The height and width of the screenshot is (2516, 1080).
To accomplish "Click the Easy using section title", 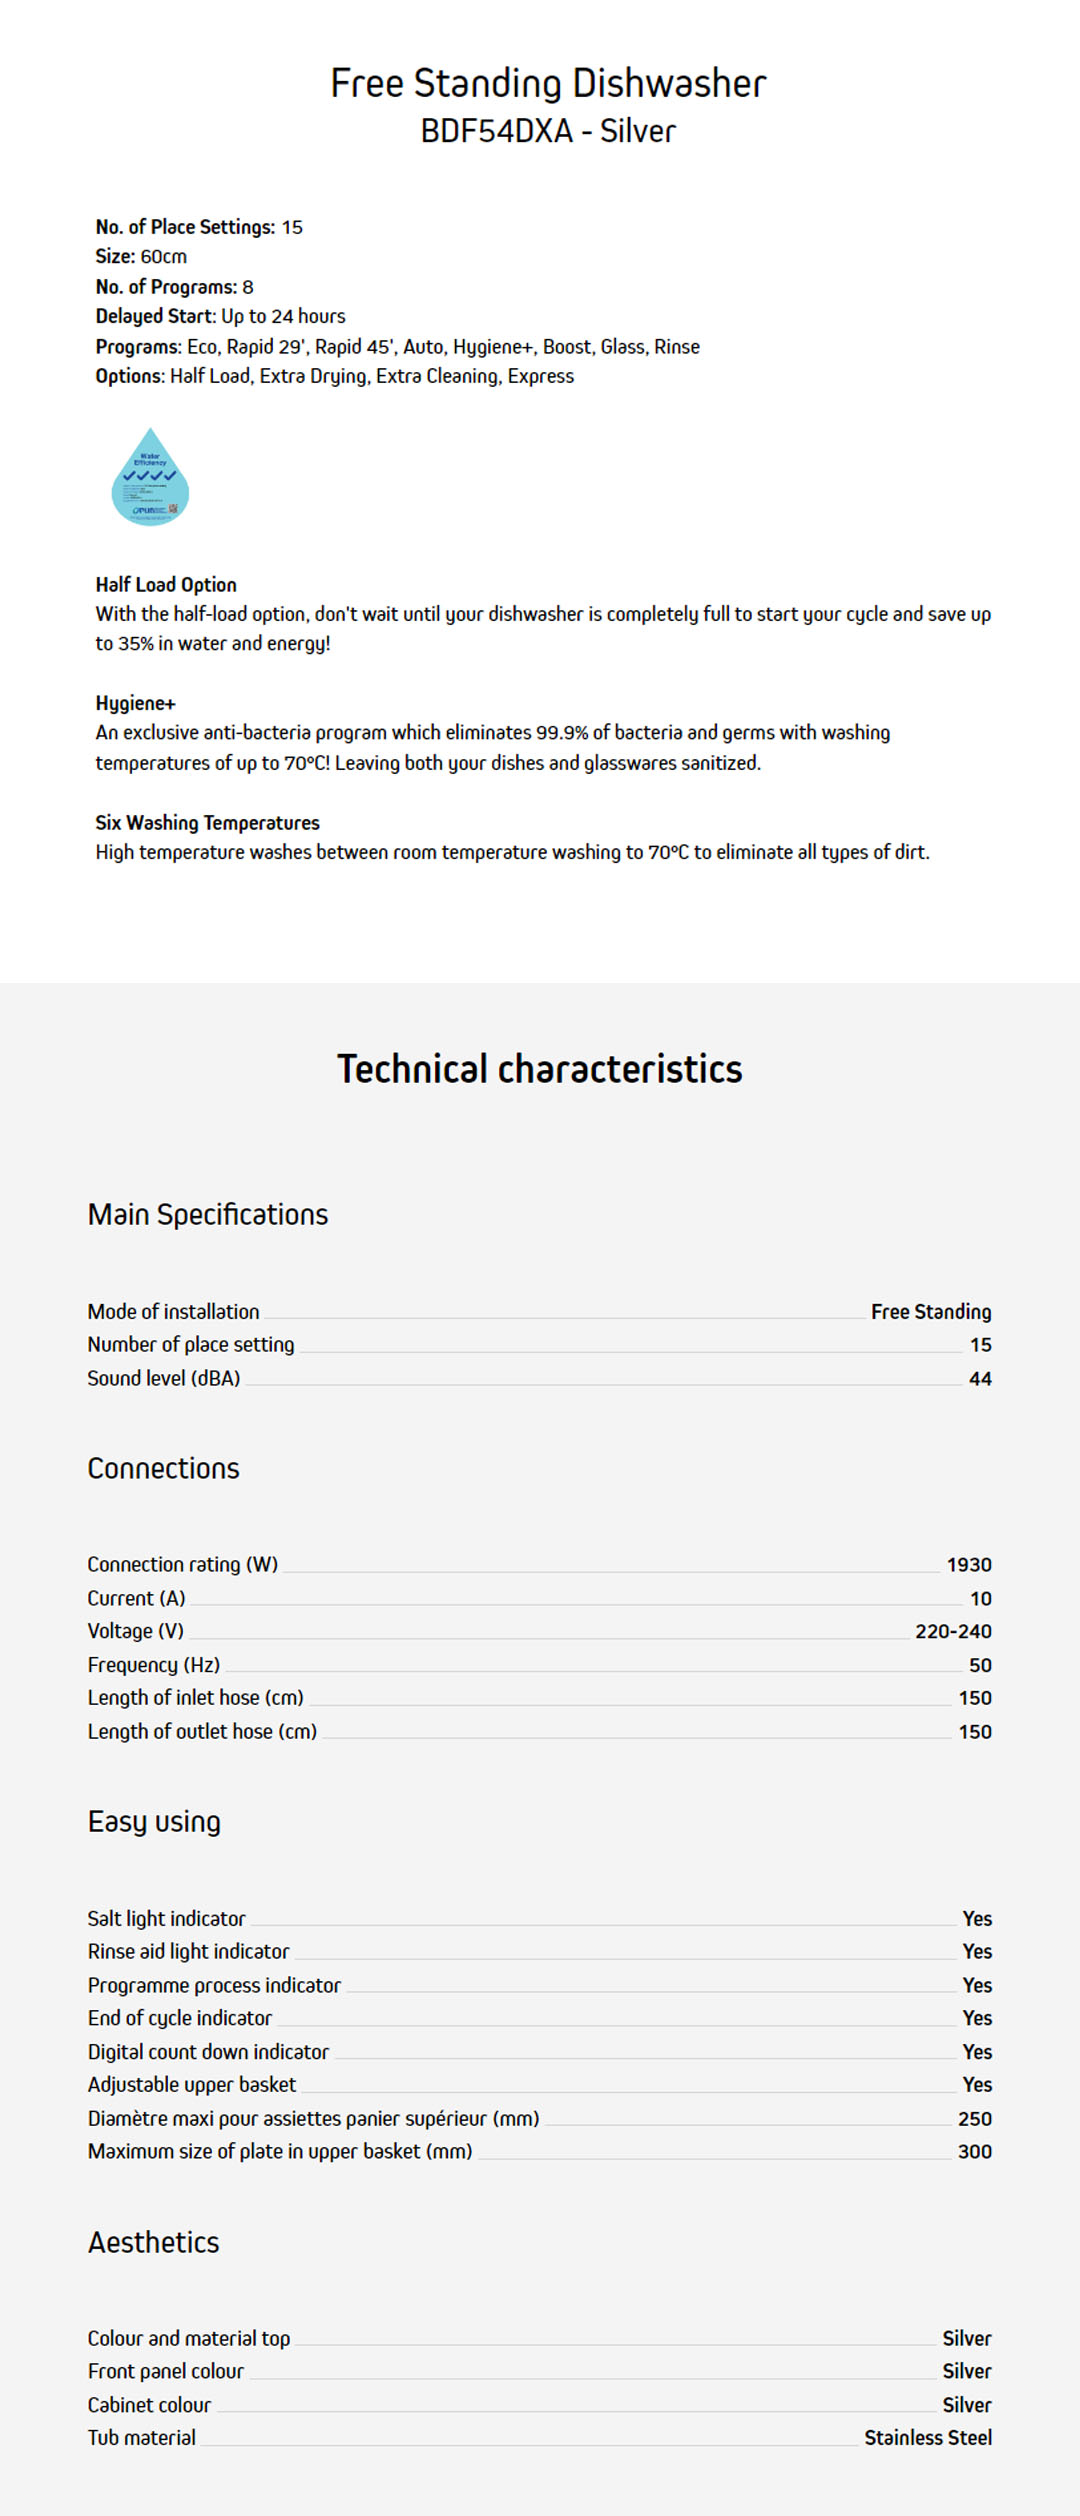I will (154, 1821).
